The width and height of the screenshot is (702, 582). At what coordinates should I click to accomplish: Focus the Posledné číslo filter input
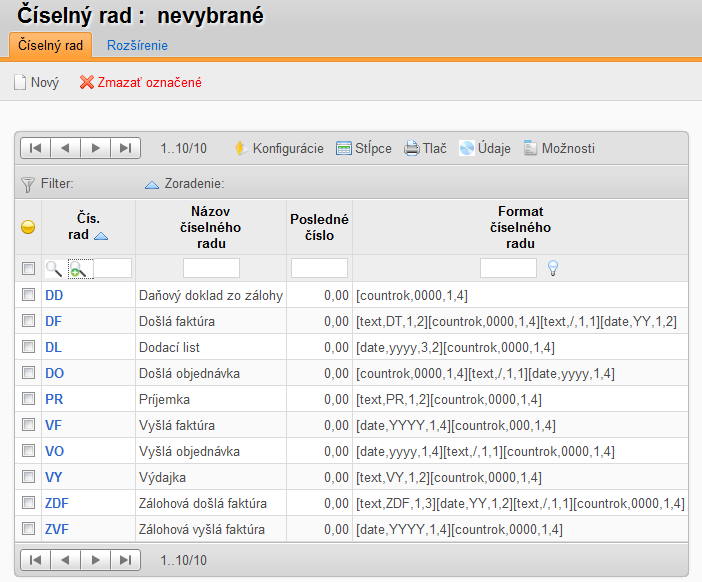pos(319,268)
